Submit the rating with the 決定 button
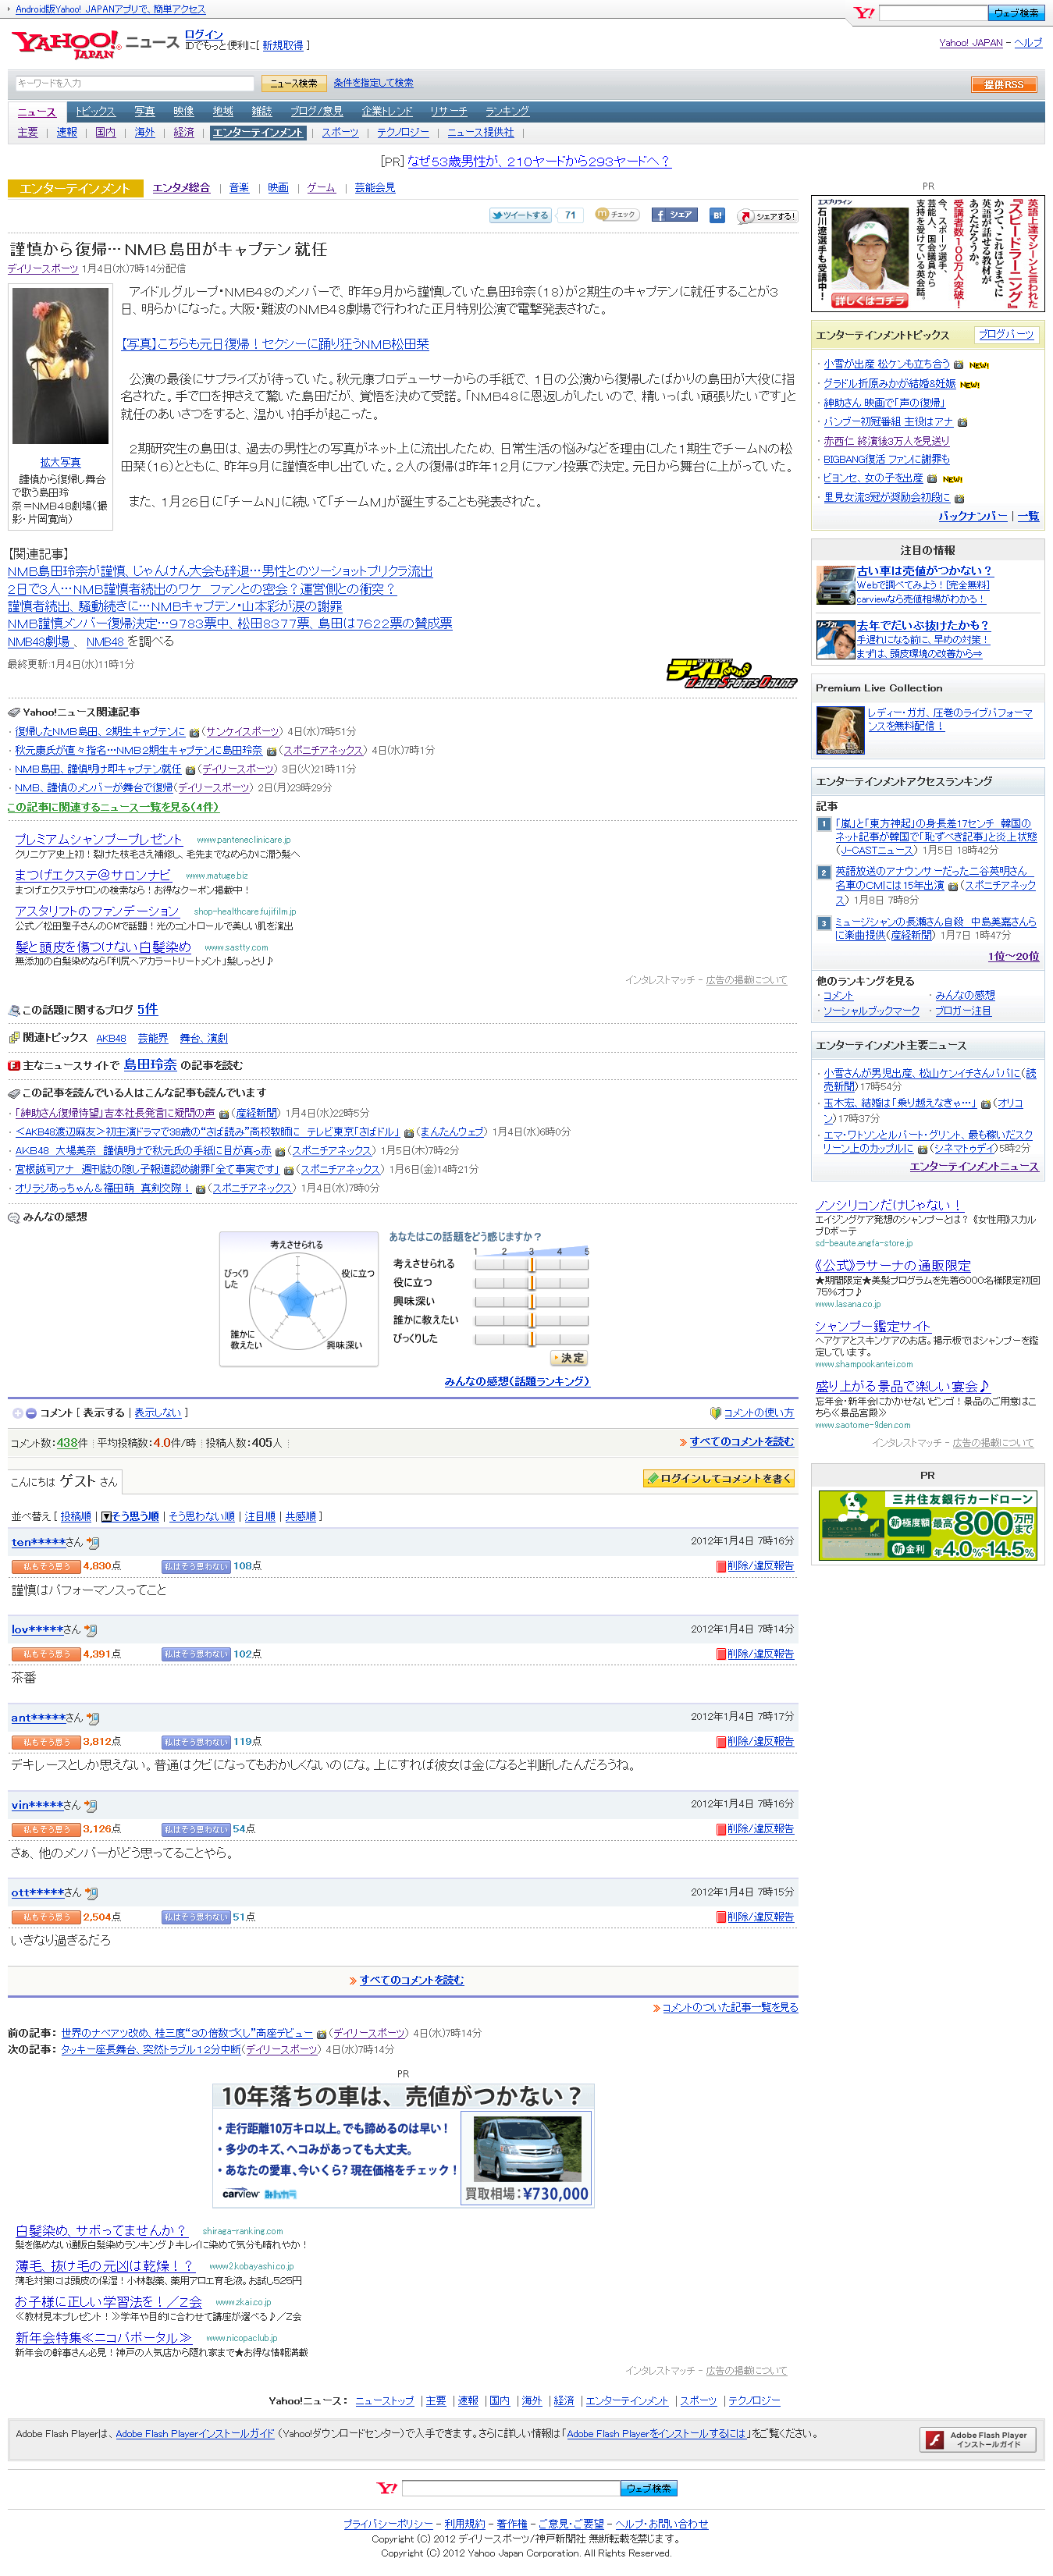This screenshot has width=1053, height=2576. click(x=569, y=1359)
